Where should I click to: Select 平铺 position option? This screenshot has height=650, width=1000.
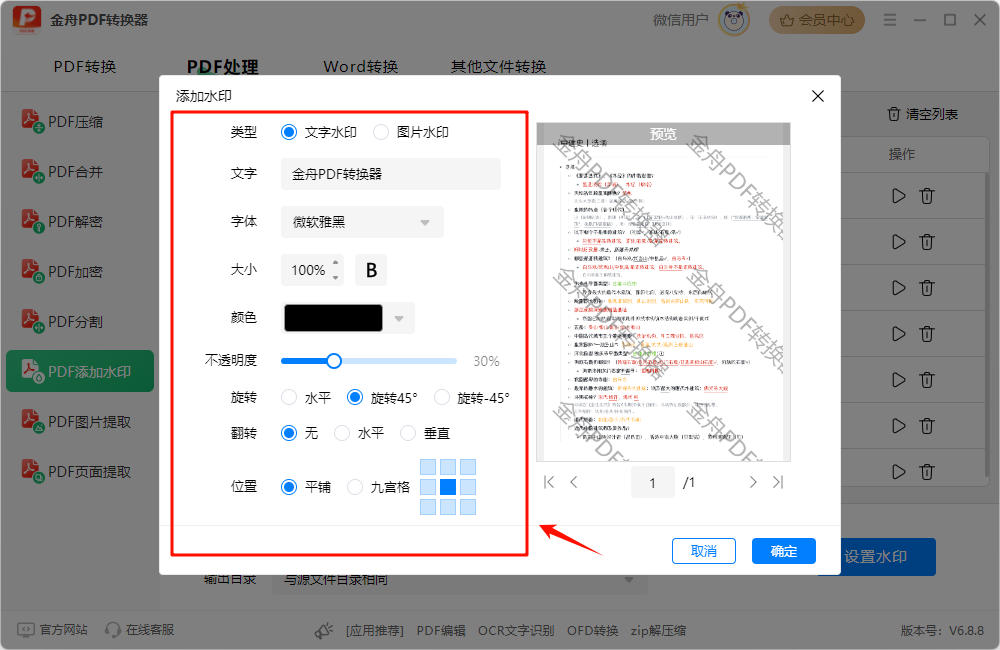(x=289, y=487)
